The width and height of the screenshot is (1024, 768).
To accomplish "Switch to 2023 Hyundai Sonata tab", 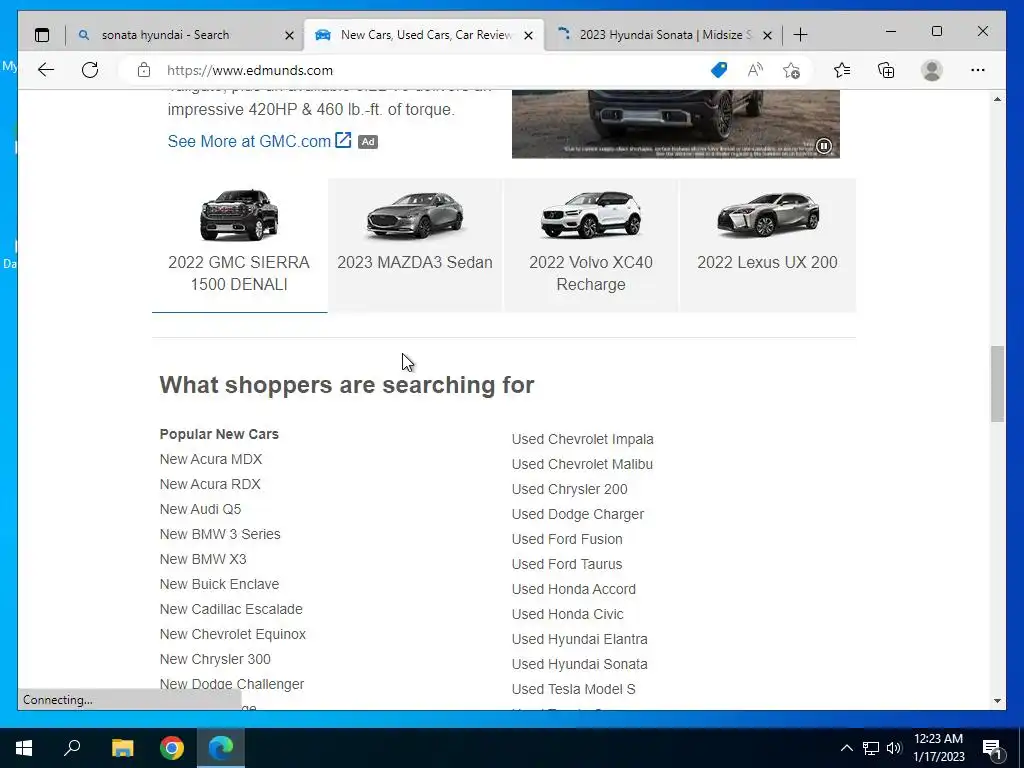I will tap(665, 35).
